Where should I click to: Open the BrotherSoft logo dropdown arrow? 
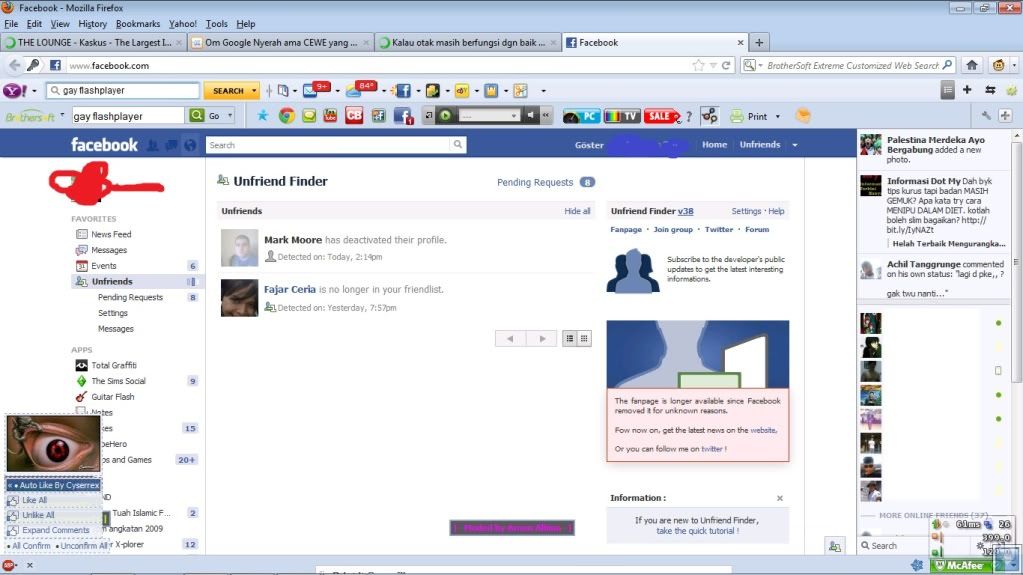point(63,115)
